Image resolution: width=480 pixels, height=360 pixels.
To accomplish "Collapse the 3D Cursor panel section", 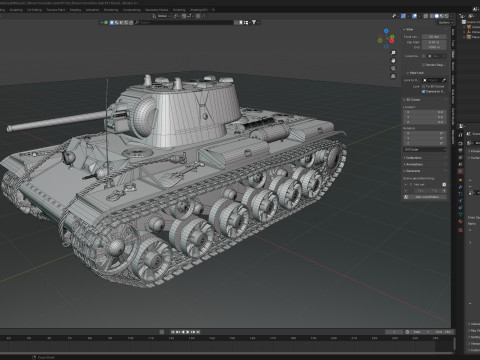I will [412, 100].
